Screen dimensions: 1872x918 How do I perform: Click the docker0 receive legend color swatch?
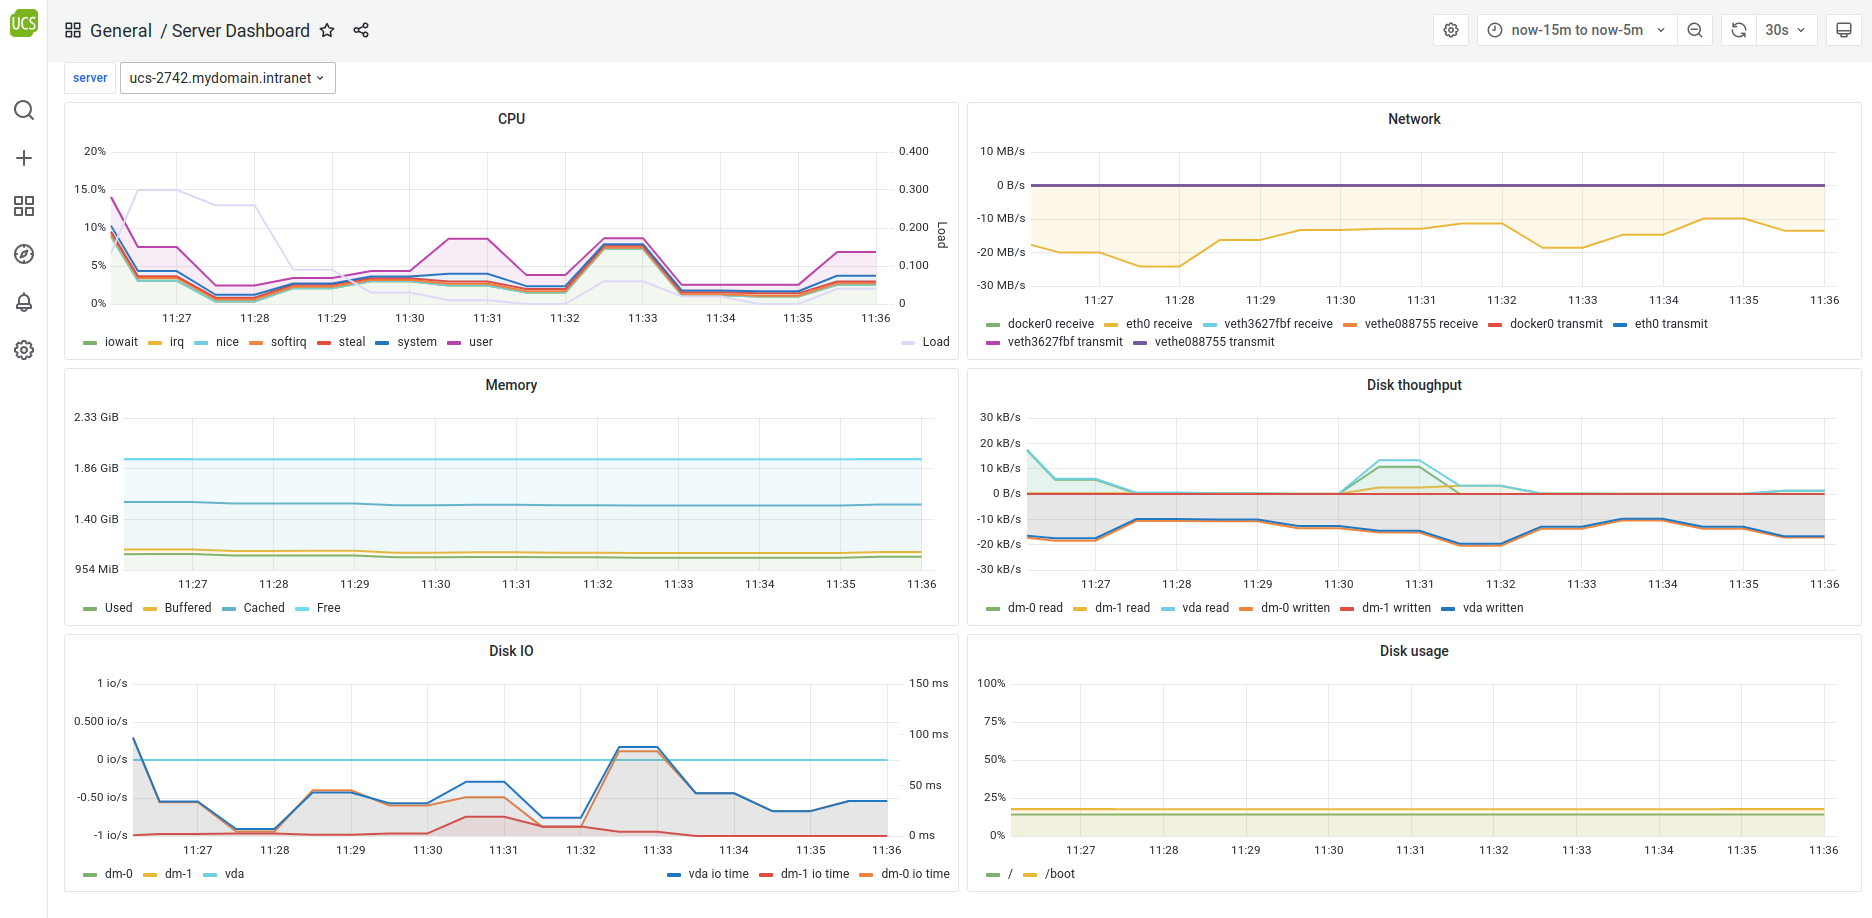coord(993,325)
